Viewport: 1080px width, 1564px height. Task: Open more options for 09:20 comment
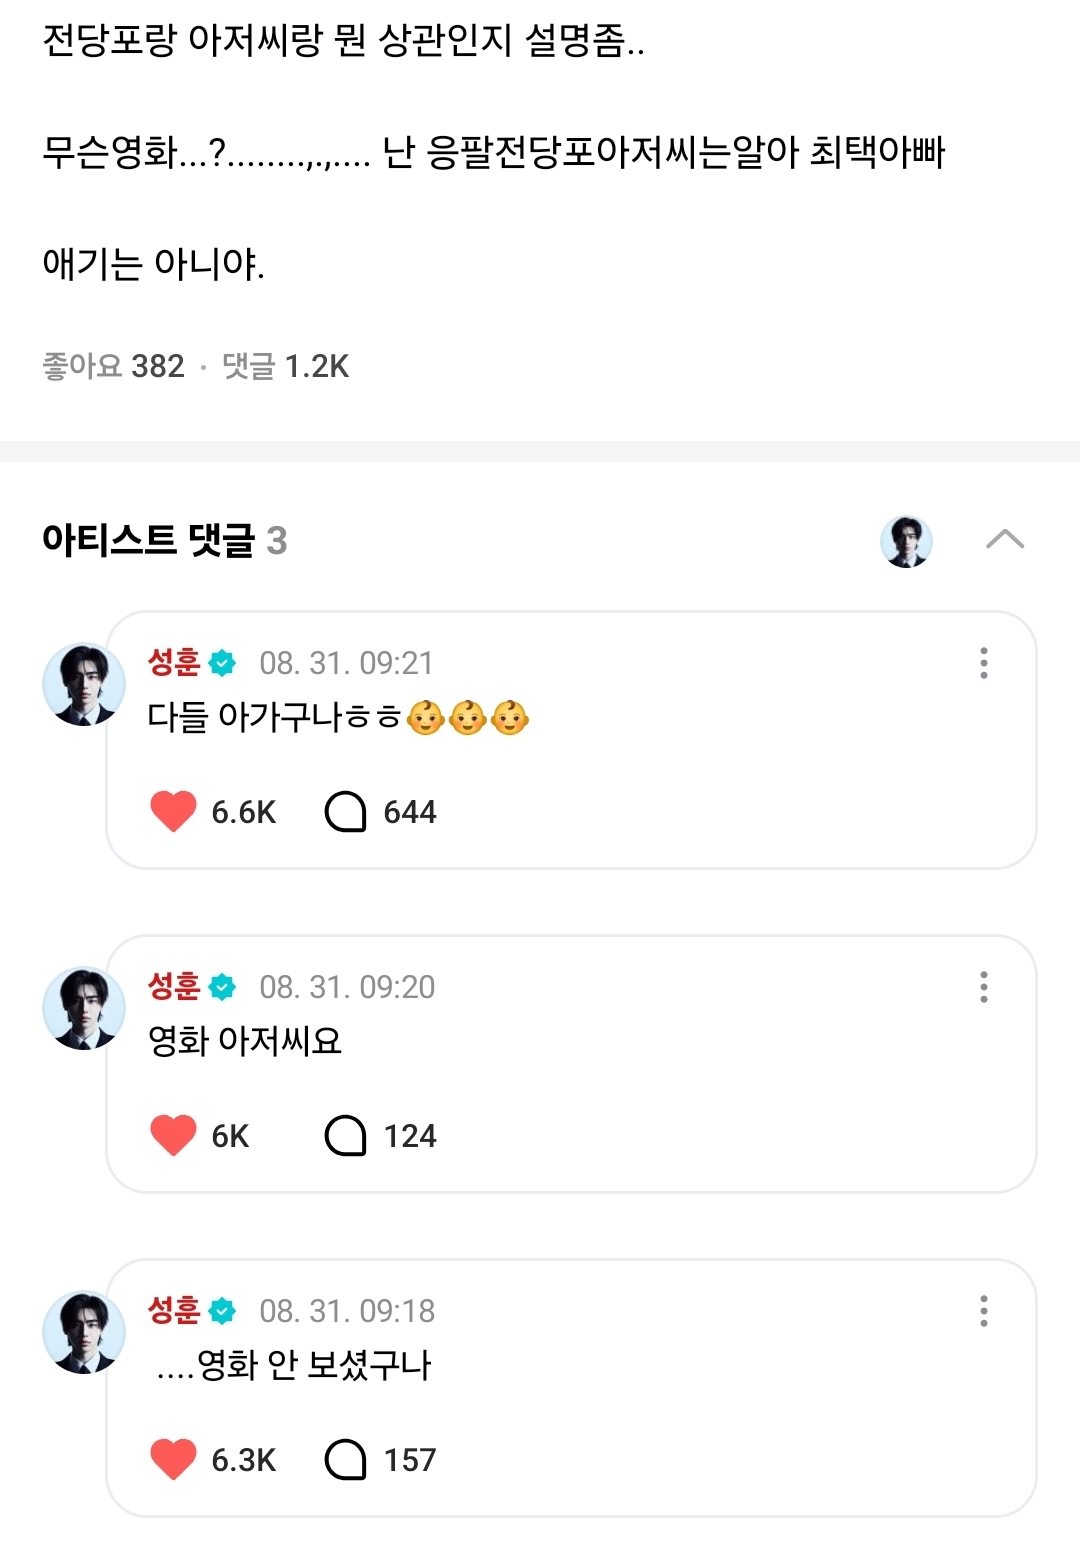(984, 987)
